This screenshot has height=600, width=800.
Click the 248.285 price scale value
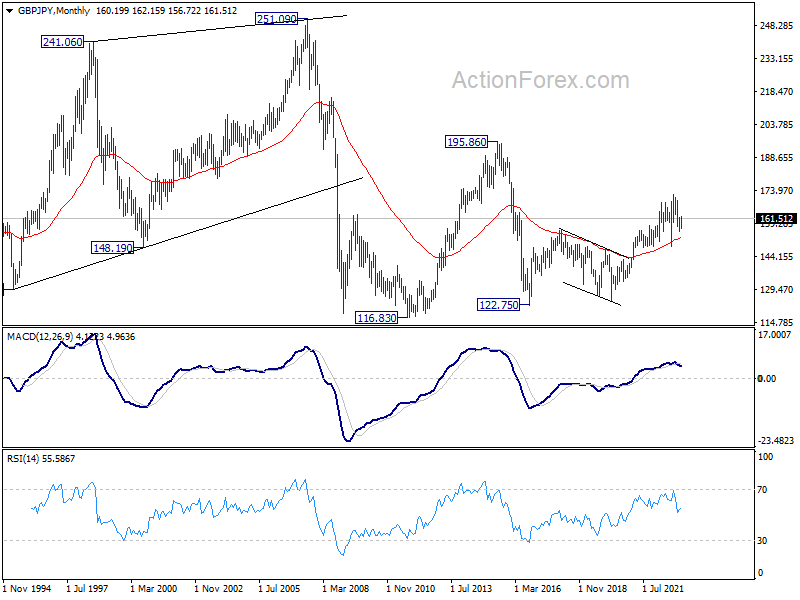pyautogui.click(x=777, y=26)
